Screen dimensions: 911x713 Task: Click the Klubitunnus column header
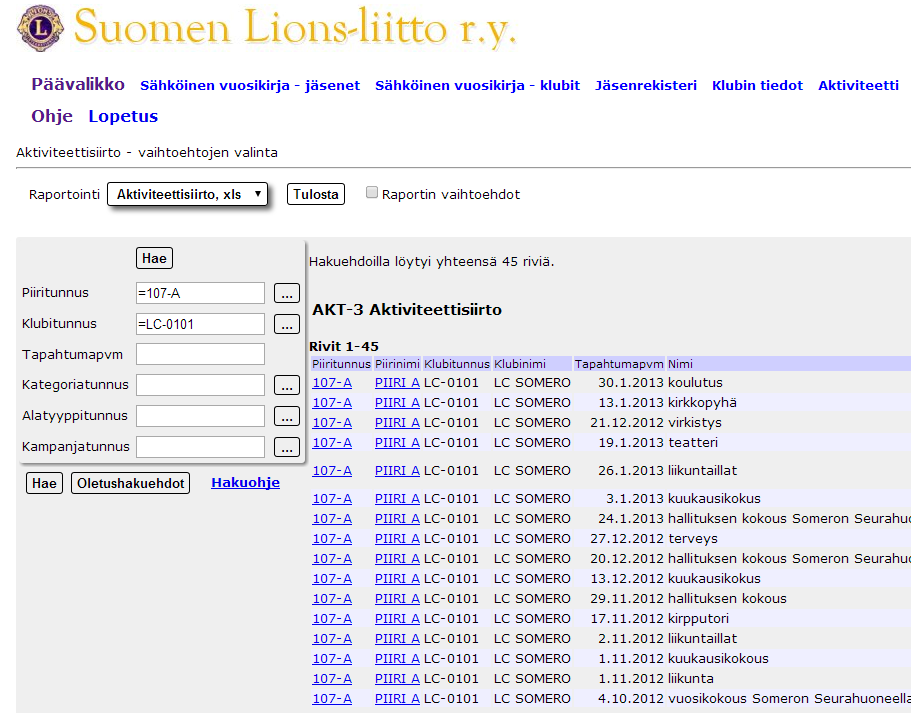(x=457, y=364)
